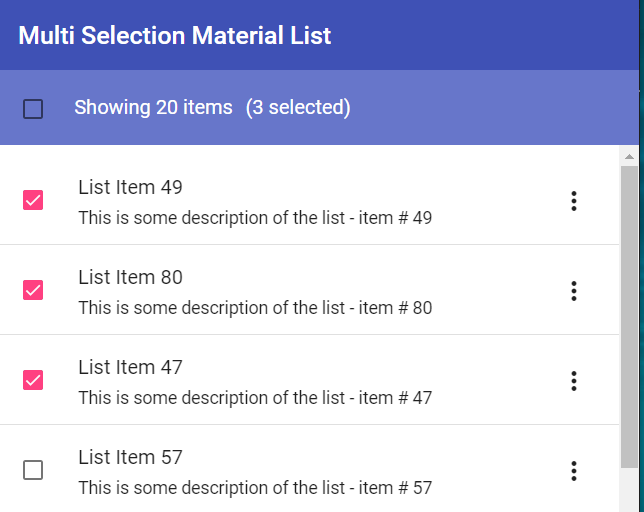Click the description text of item # 80
Screen dimensions: 644x512
[255, 308]
